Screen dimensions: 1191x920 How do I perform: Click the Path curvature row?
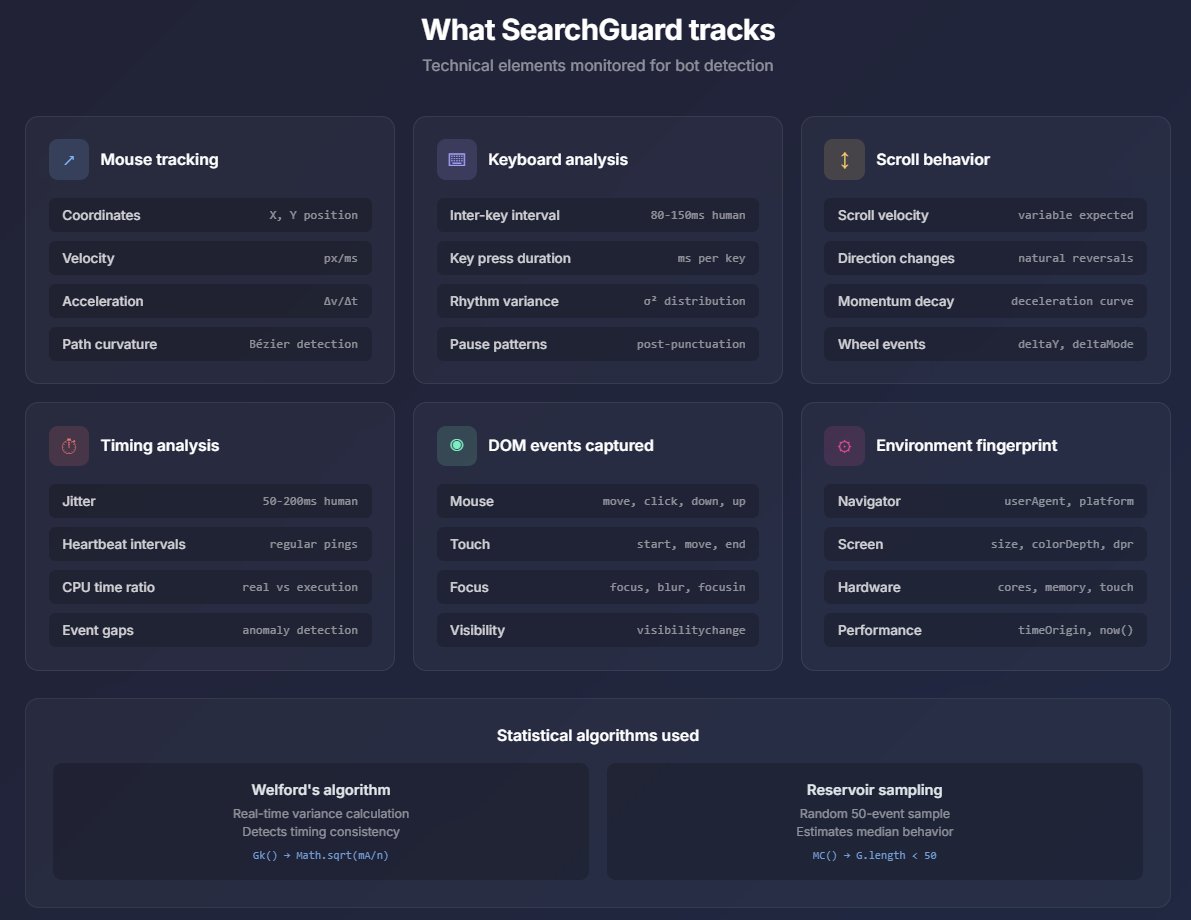coord(210,344)
